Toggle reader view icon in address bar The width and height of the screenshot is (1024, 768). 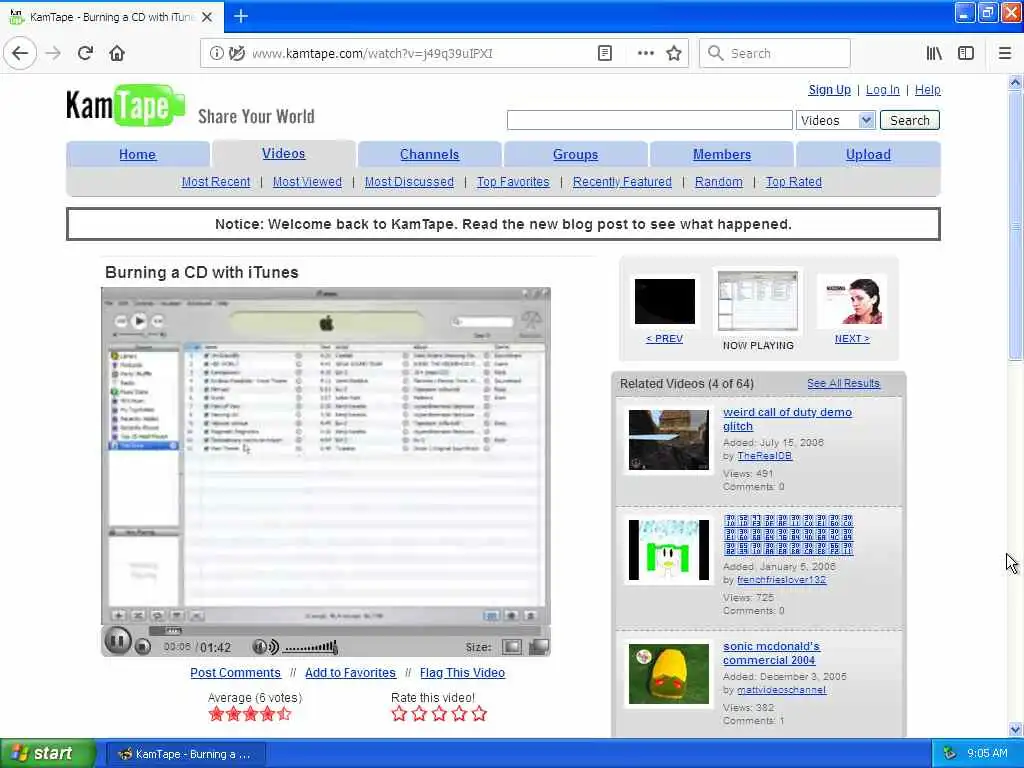pyautogui.click(x=605, y=53)
